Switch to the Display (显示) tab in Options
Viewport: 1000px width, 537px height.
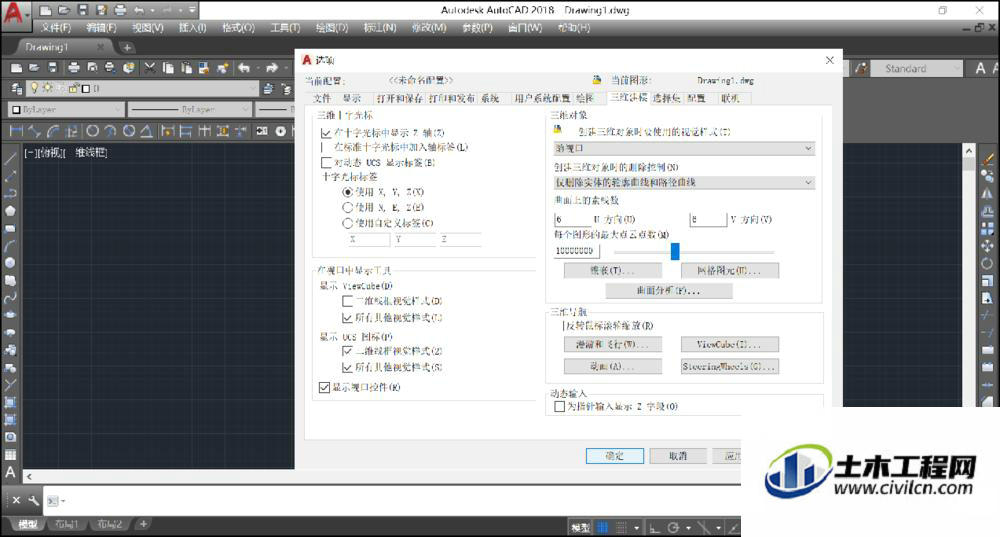[x=352, y=98]
